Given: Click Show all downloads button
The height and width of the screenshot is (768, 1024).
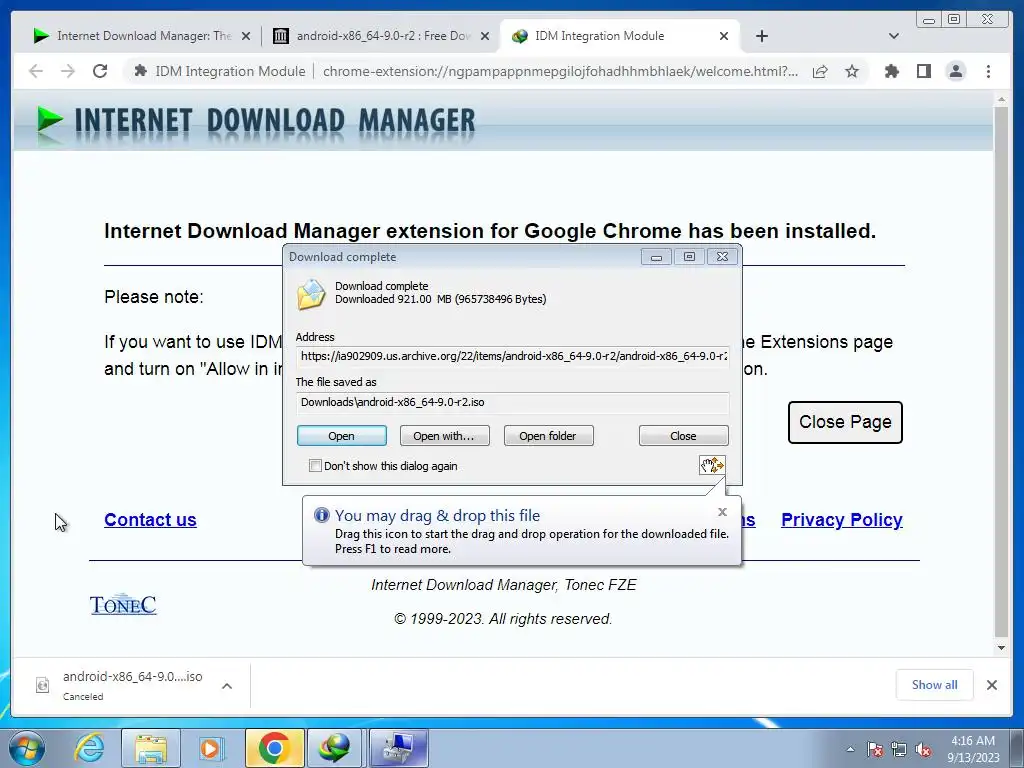Looking at the screenshot, I should (935, 685).
